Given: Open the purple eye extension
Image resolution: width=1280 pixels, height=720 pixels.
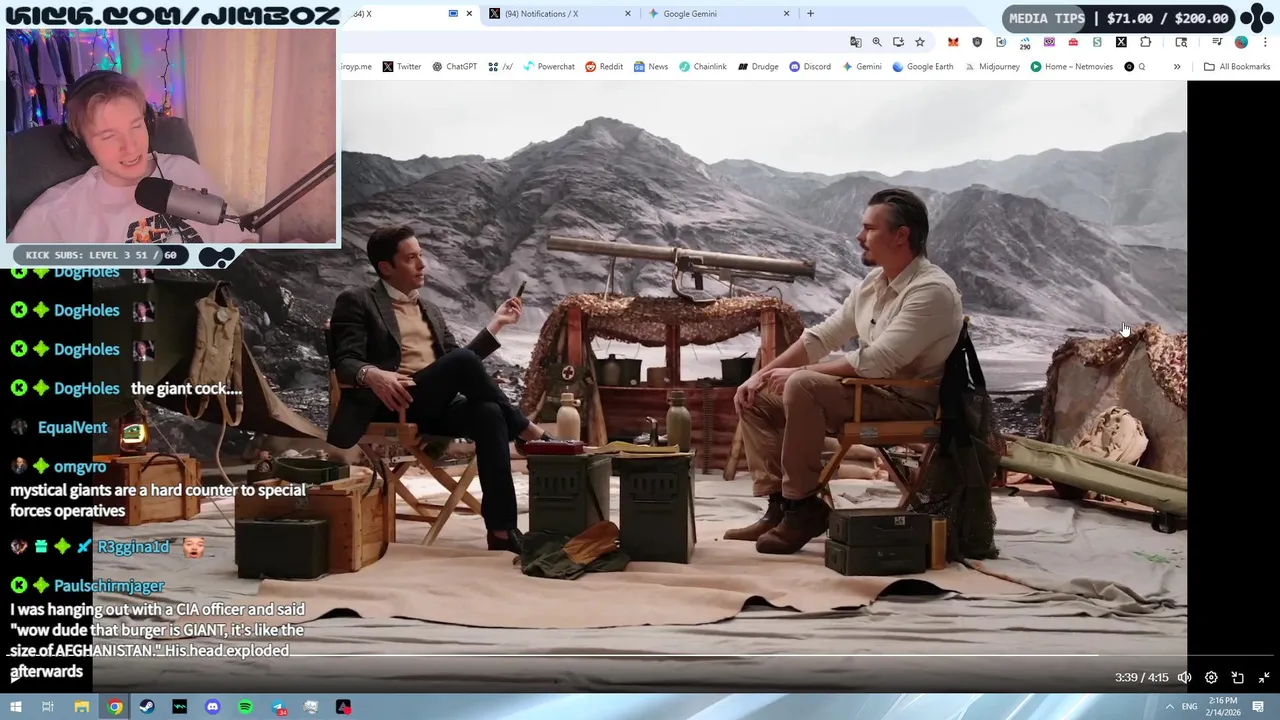Looking at the screenshot, I should coord(1049,42).
